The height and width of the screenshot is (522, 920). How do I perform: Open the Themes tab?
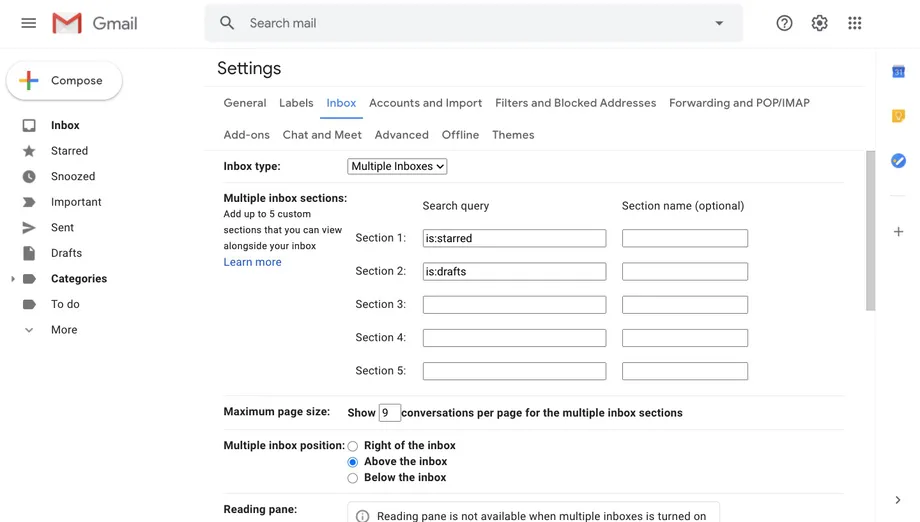click(513, 135)
